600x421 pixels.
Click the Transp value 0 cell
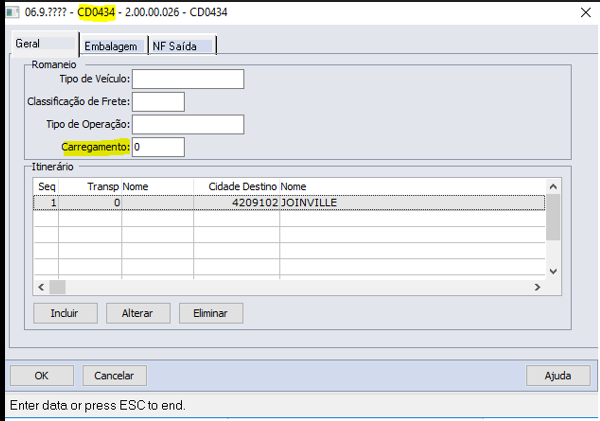tap(90, 203)
